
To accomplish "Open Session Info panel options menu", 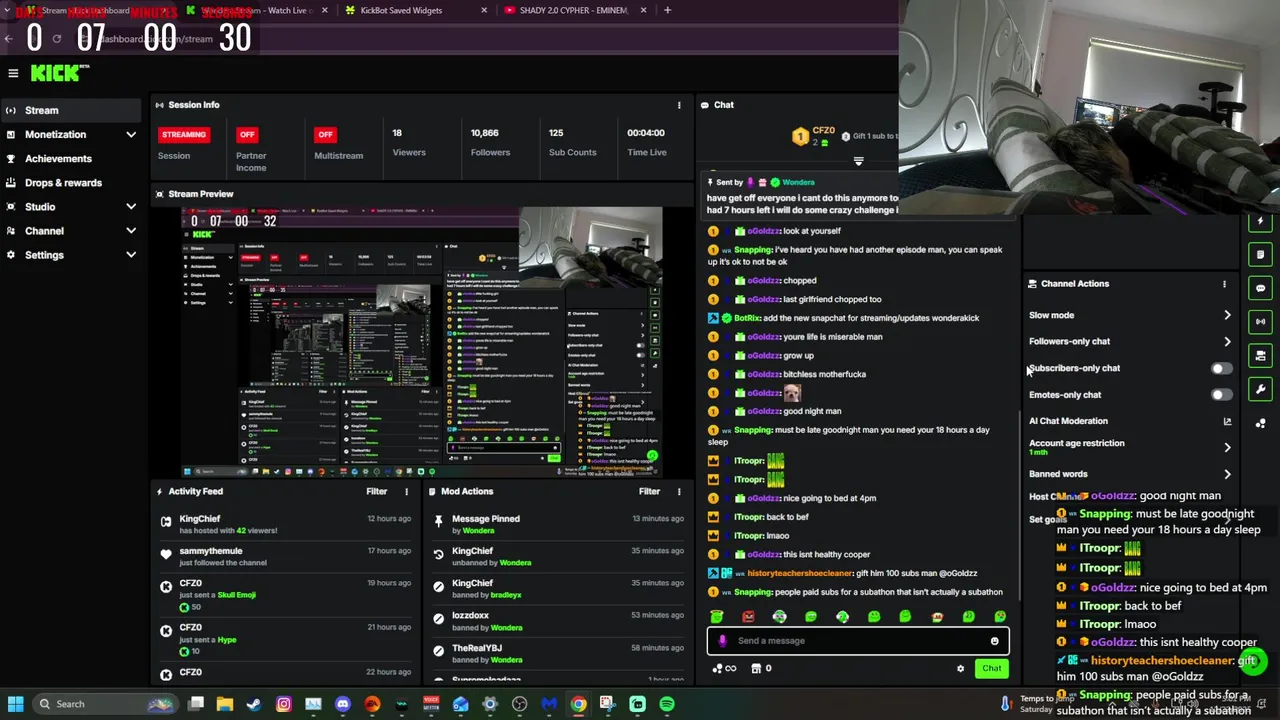I will [679, 105].
